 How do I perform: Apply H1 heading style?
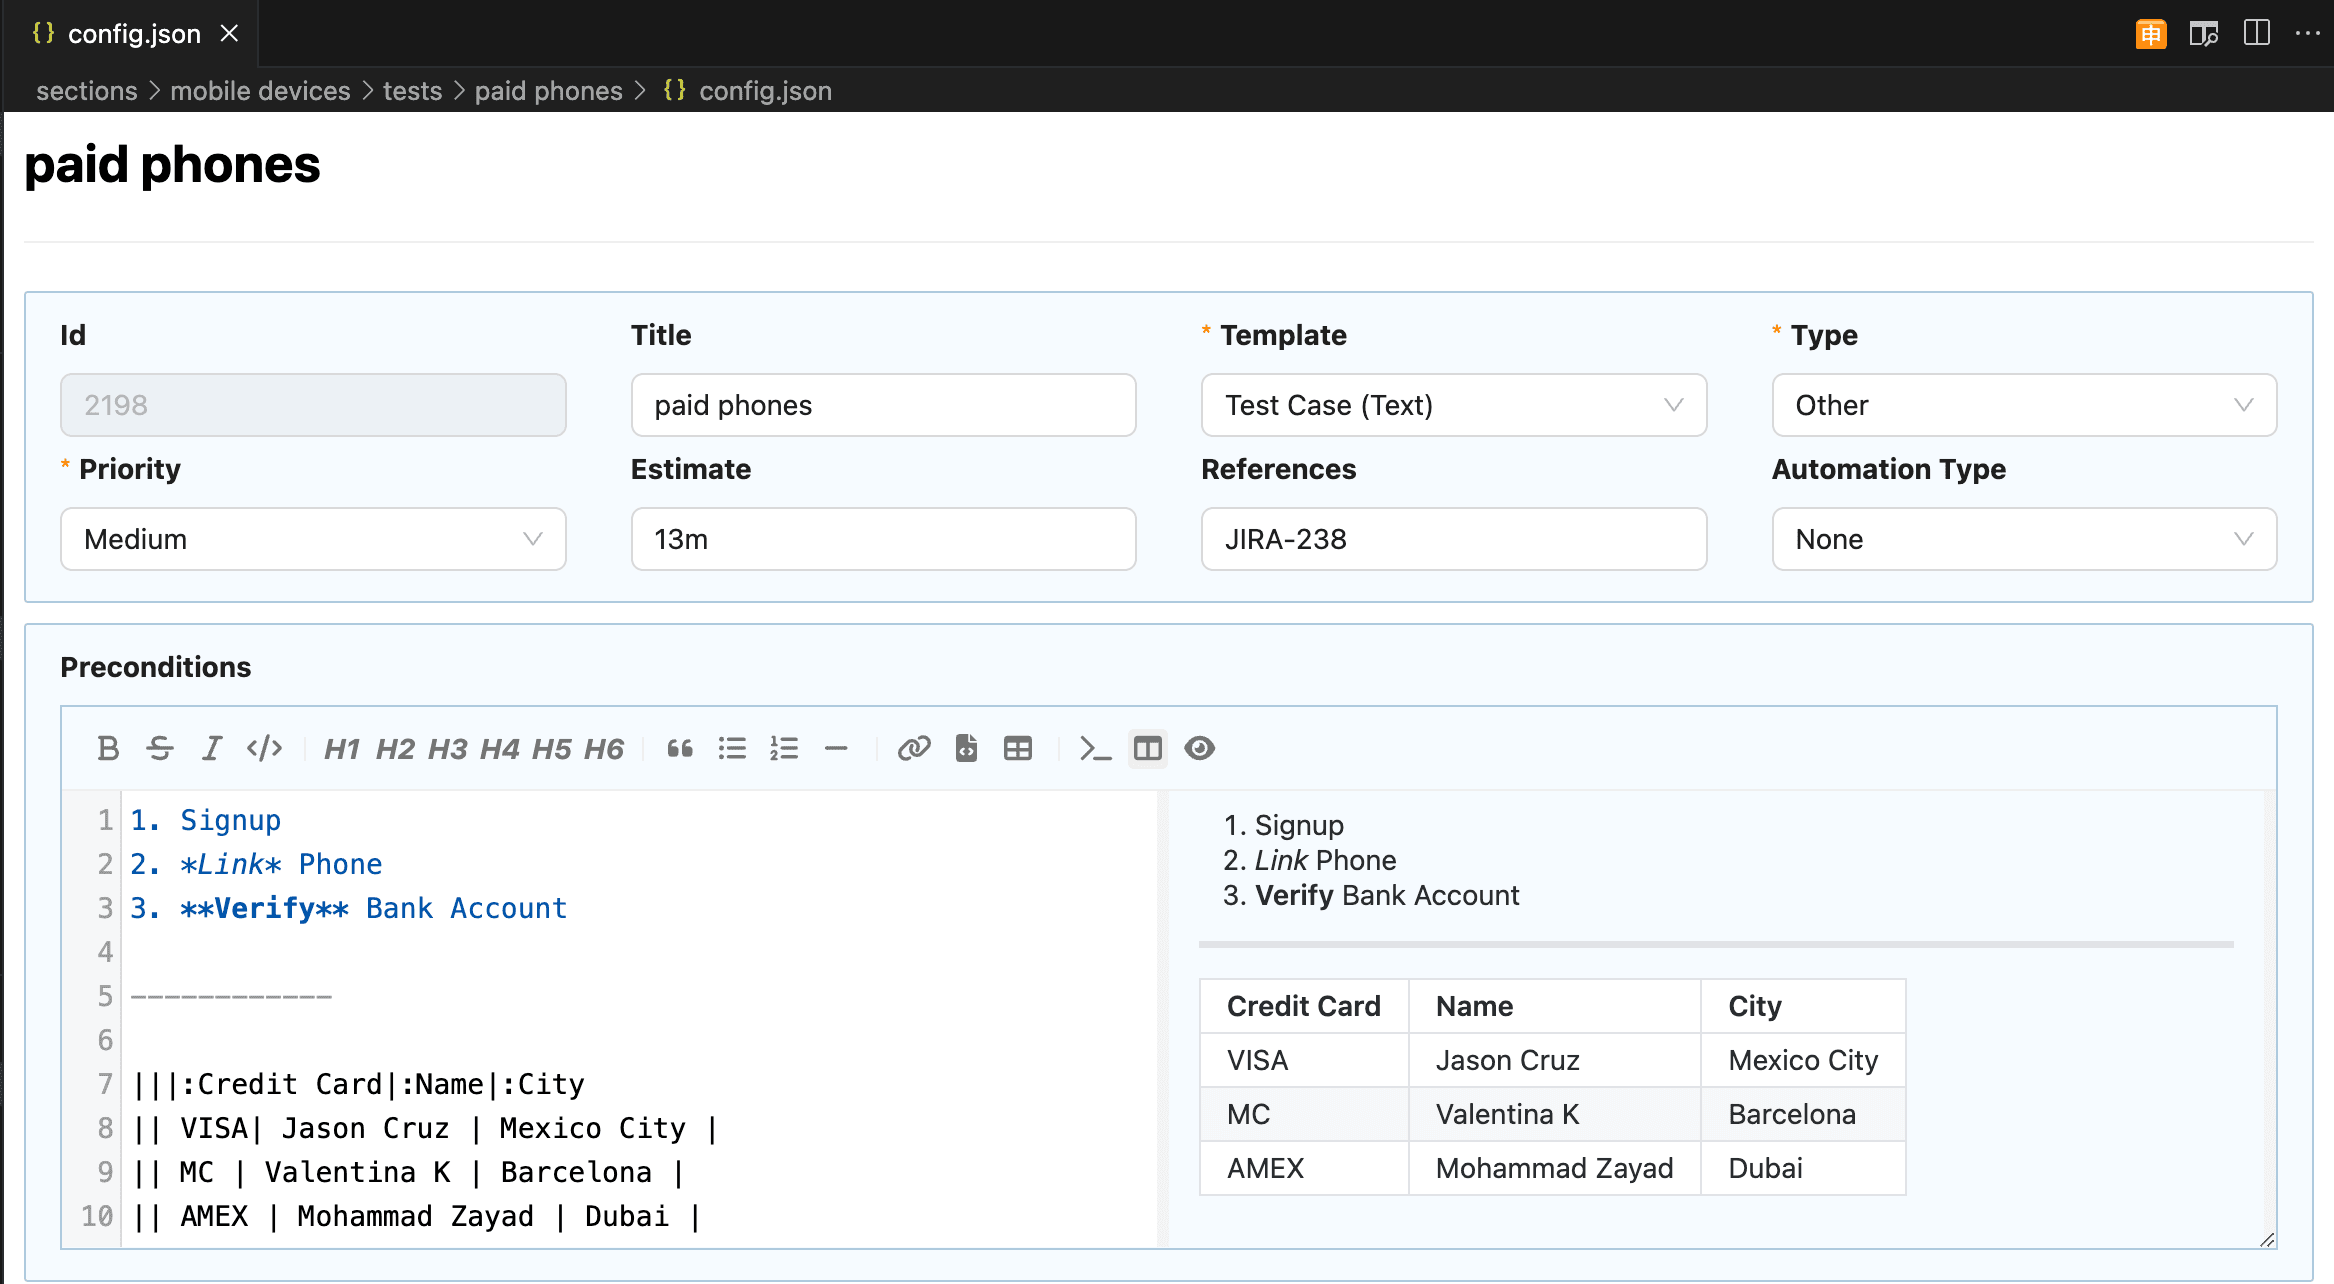[342, 748]
